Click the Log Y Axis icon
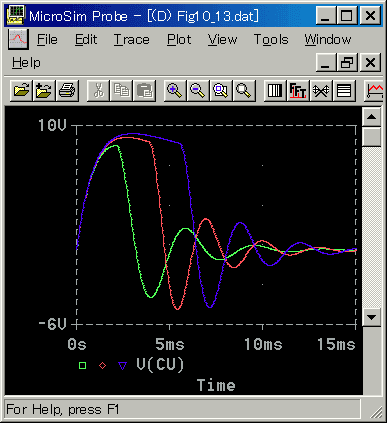 [344, 90]
